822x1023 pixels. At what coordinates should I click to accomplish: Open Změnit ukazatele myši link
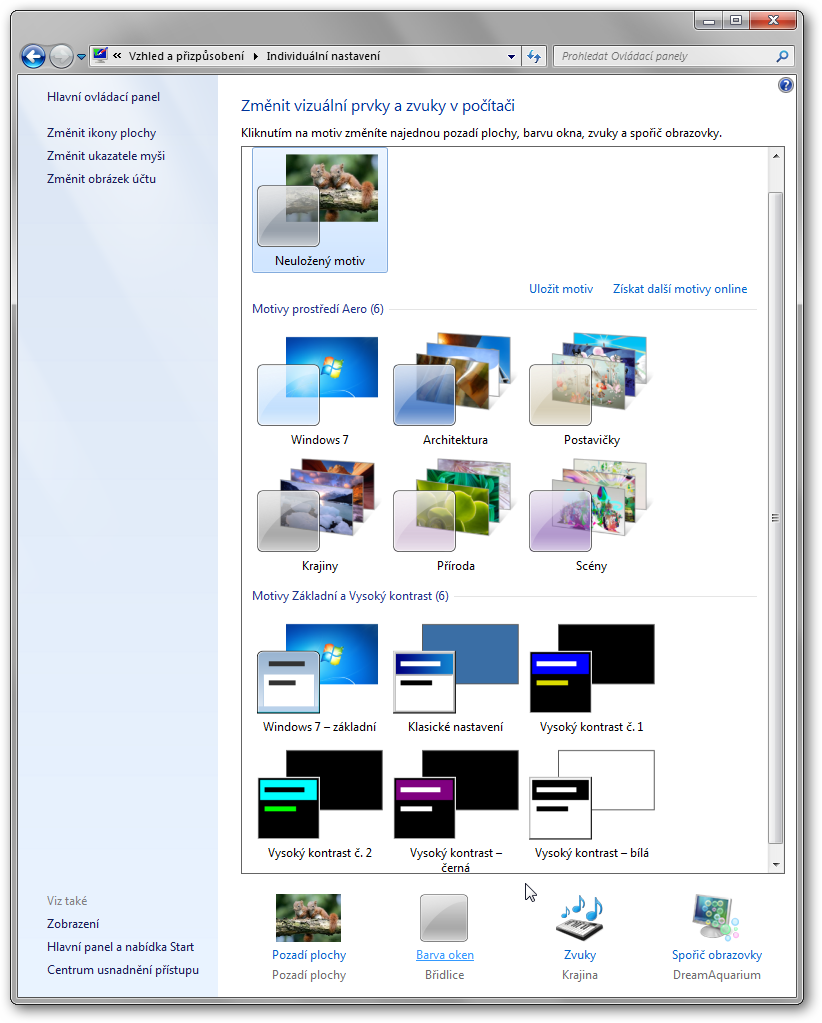[106, 156]
